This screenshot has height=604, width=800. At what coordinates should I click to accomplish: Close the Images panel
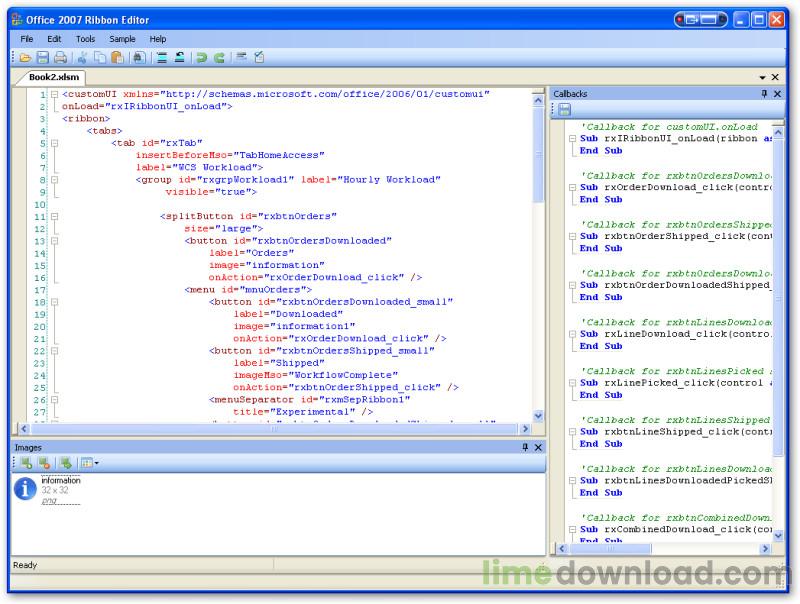[538, 448]
